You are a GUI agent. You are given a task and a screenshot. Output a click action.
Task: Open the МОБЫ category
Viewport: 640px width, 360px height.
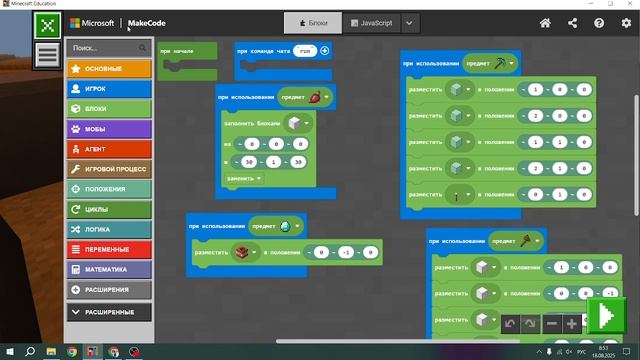coord(109,129)
